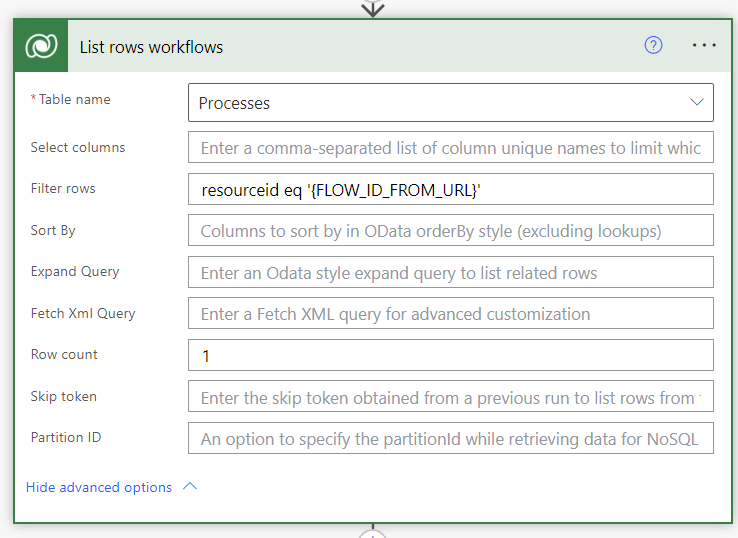Click the Row count label
738x538 pixels.
(64, 354)
